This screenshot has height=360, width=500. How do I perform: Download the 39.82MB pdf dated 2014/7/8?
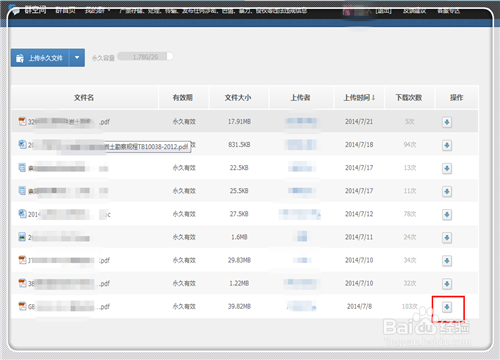[447, 307]
